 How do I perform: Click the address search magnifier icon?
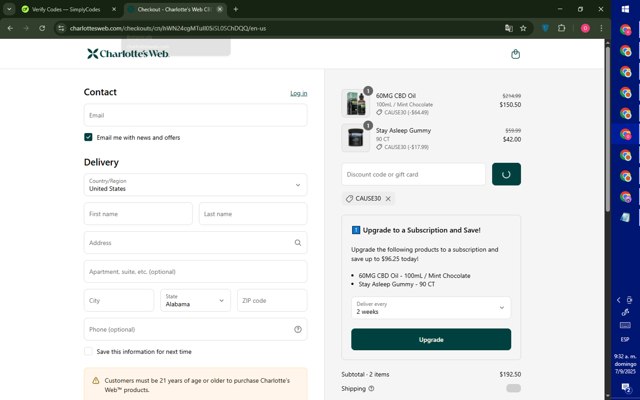pyautogui.click(x=298, y=243)
